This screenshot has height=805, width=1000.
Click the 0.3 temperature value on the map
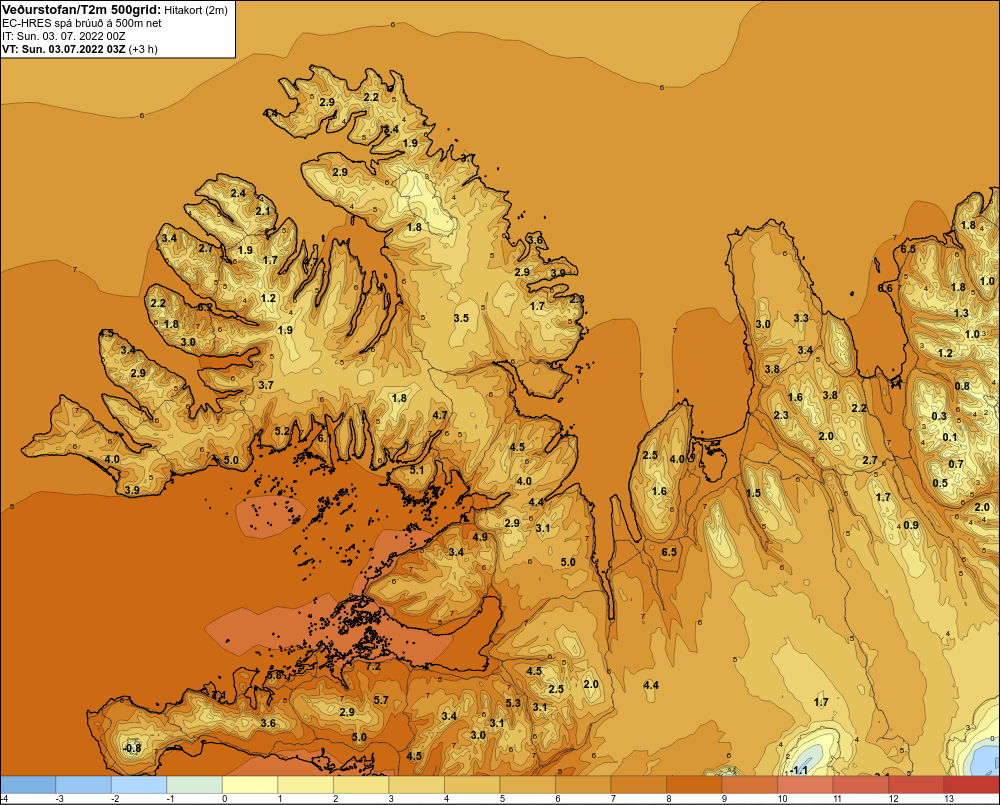939,417
